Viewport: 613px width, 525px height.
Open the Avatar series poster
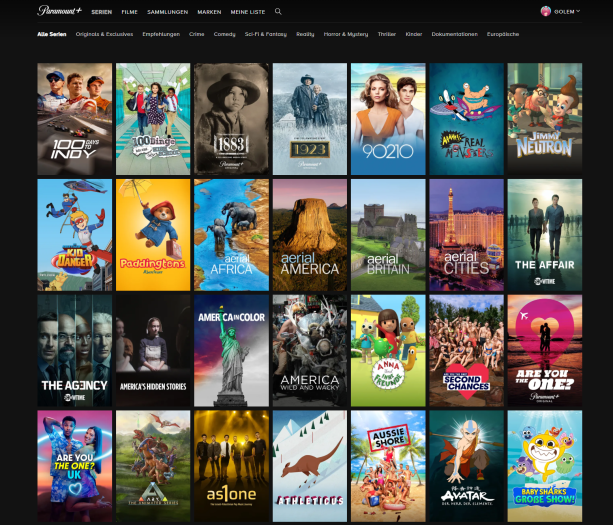[466, 466]
